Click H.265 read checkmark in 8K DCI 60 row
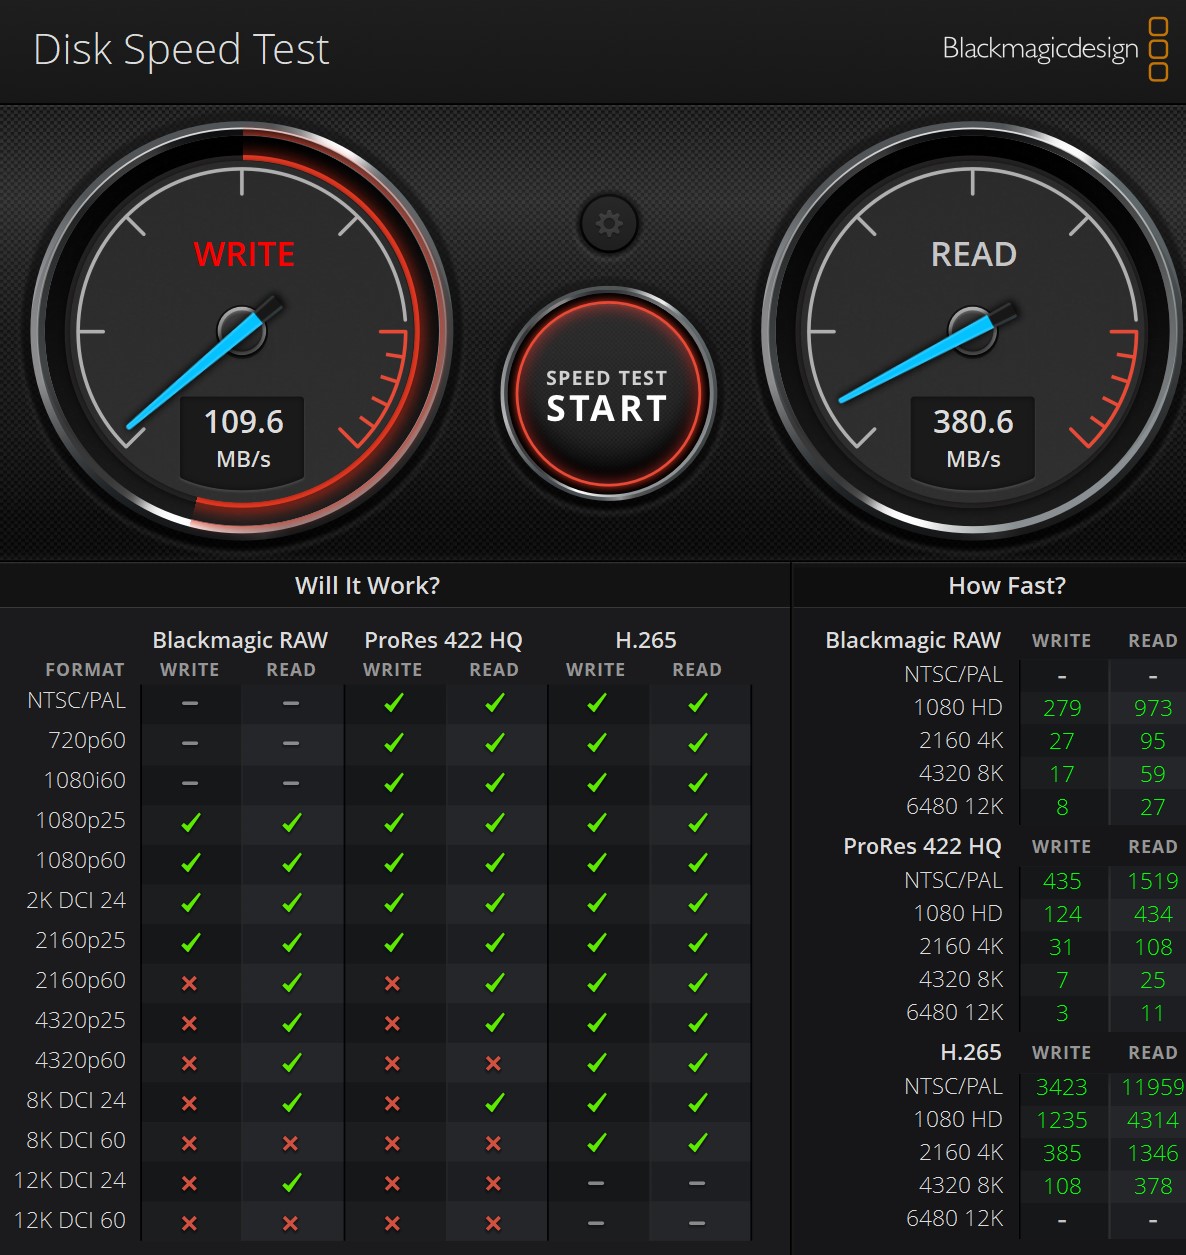 697,1142
